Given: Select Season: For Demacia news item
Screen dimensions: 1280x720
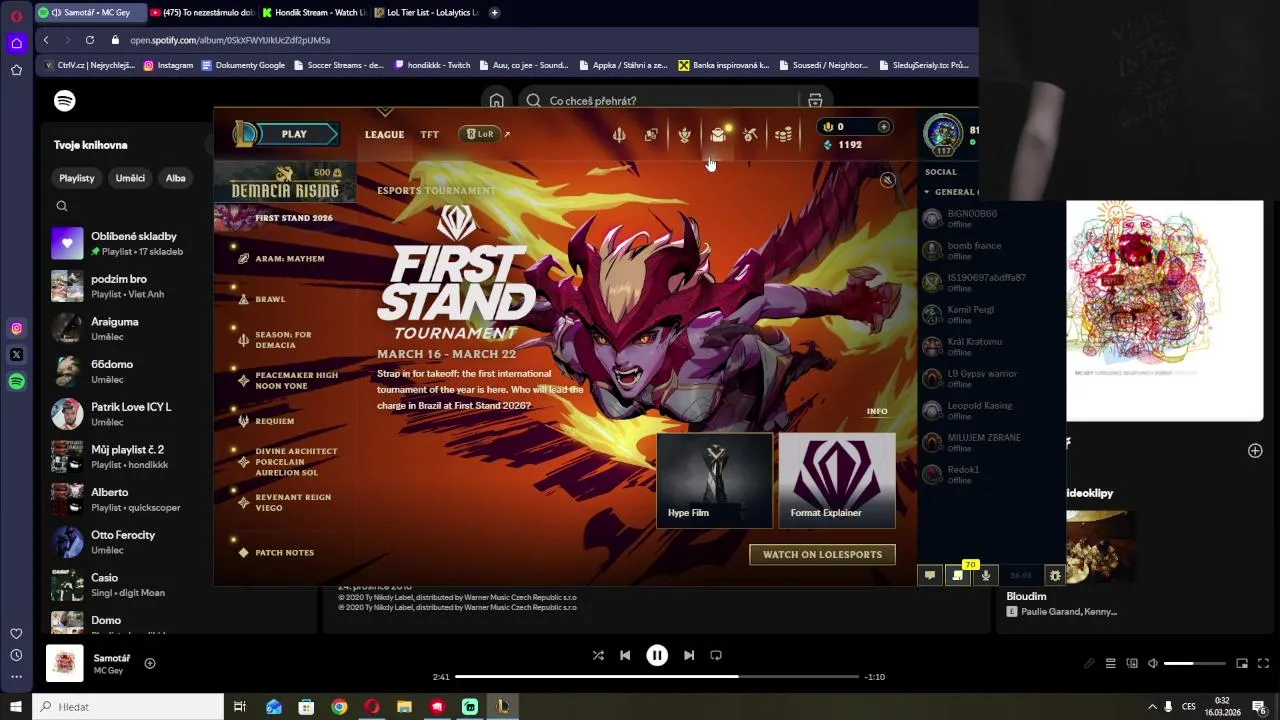Looking at the screenshot, I should 283,340.
